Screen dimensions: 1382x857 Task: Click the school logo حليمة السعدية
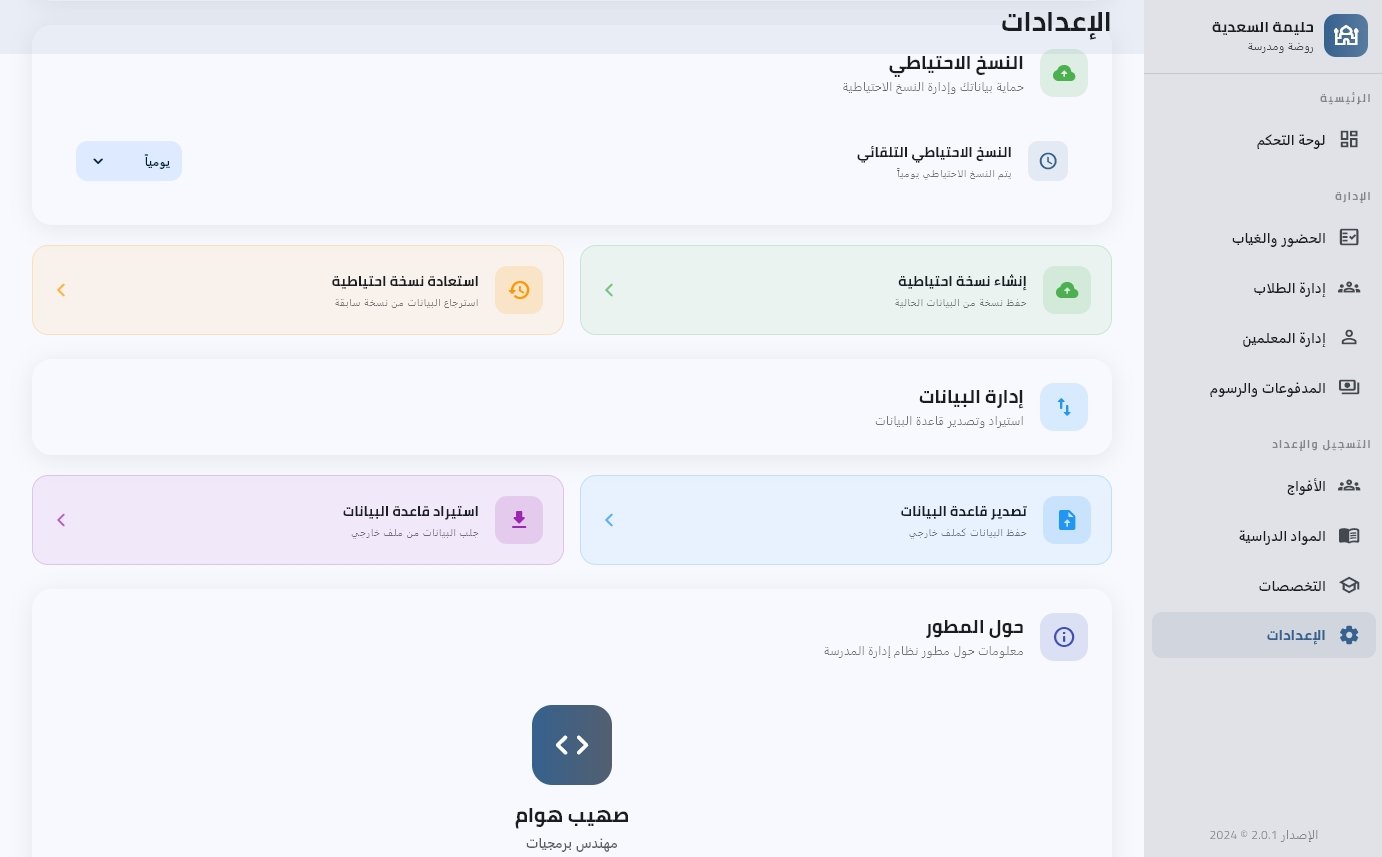pyautogui.click(x=1346, y=36)
